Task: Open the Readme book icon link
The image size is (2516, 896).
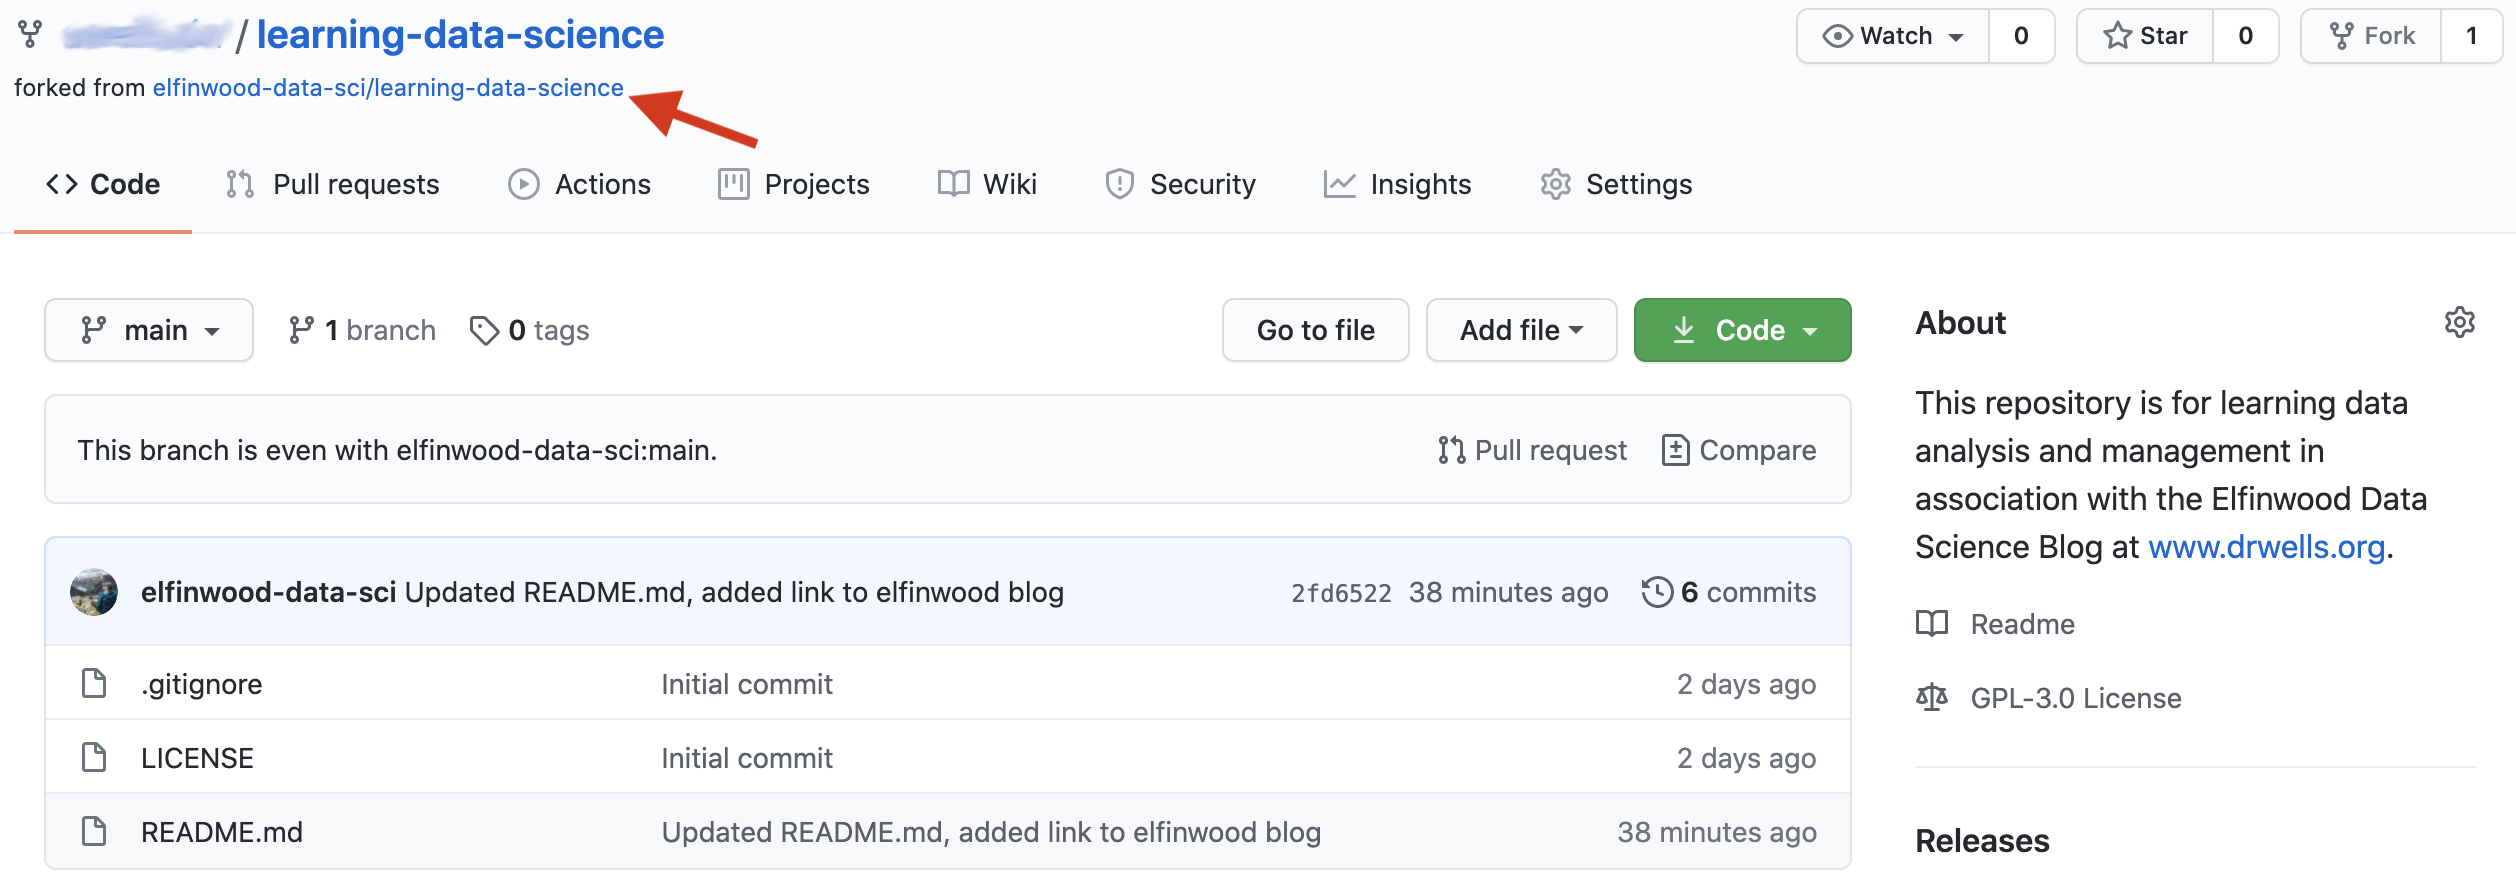Action: click(1932, 624)
